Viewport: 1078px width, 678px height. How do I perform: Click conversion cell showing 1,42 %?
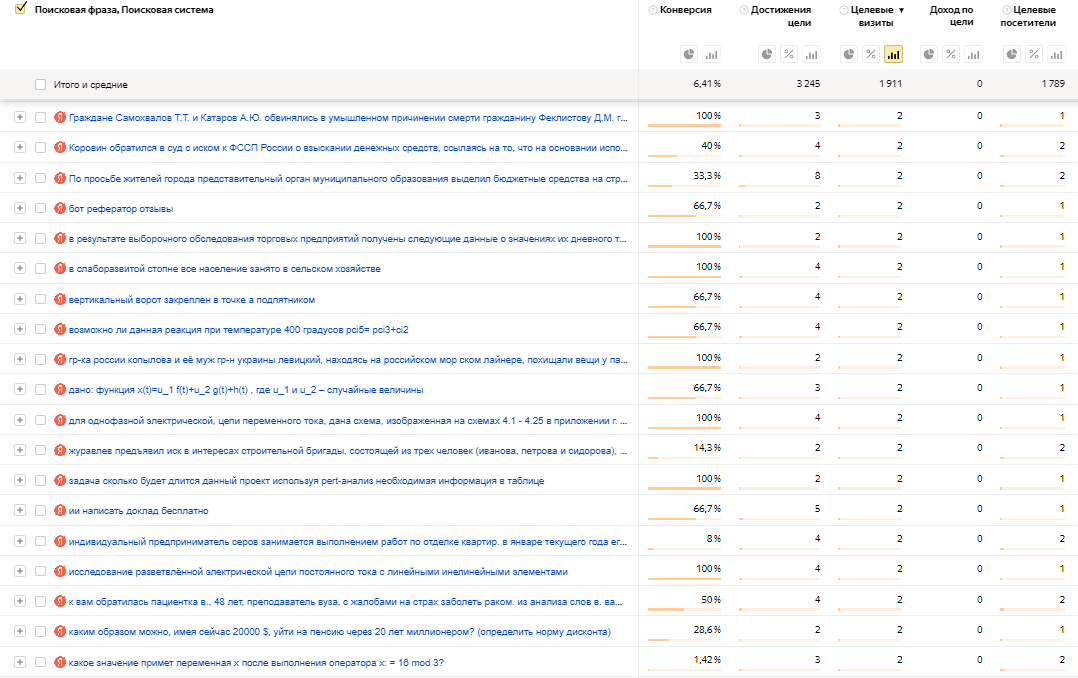pyautogui.click(x=707, y=659)
